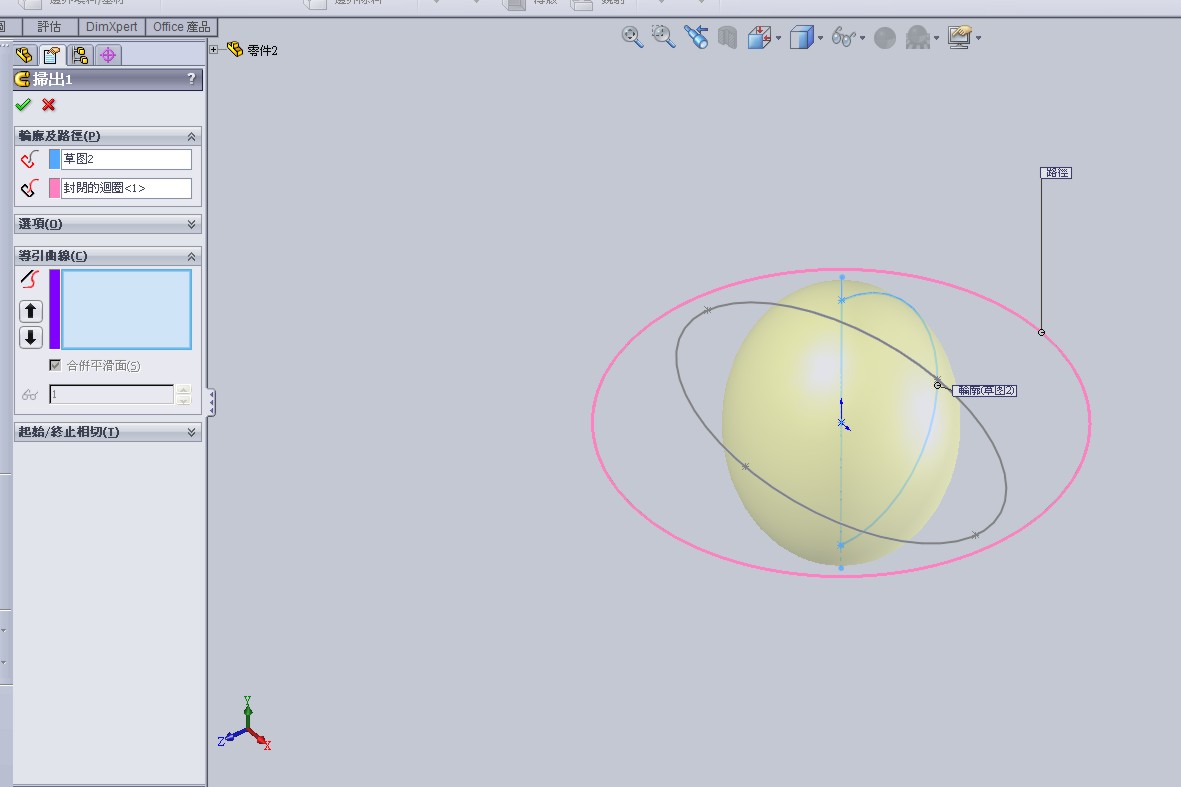The height and width of the screenshot is (787, 1181).
Task: Click profile selection icon beside 草图2
Action: pos(30,159)
